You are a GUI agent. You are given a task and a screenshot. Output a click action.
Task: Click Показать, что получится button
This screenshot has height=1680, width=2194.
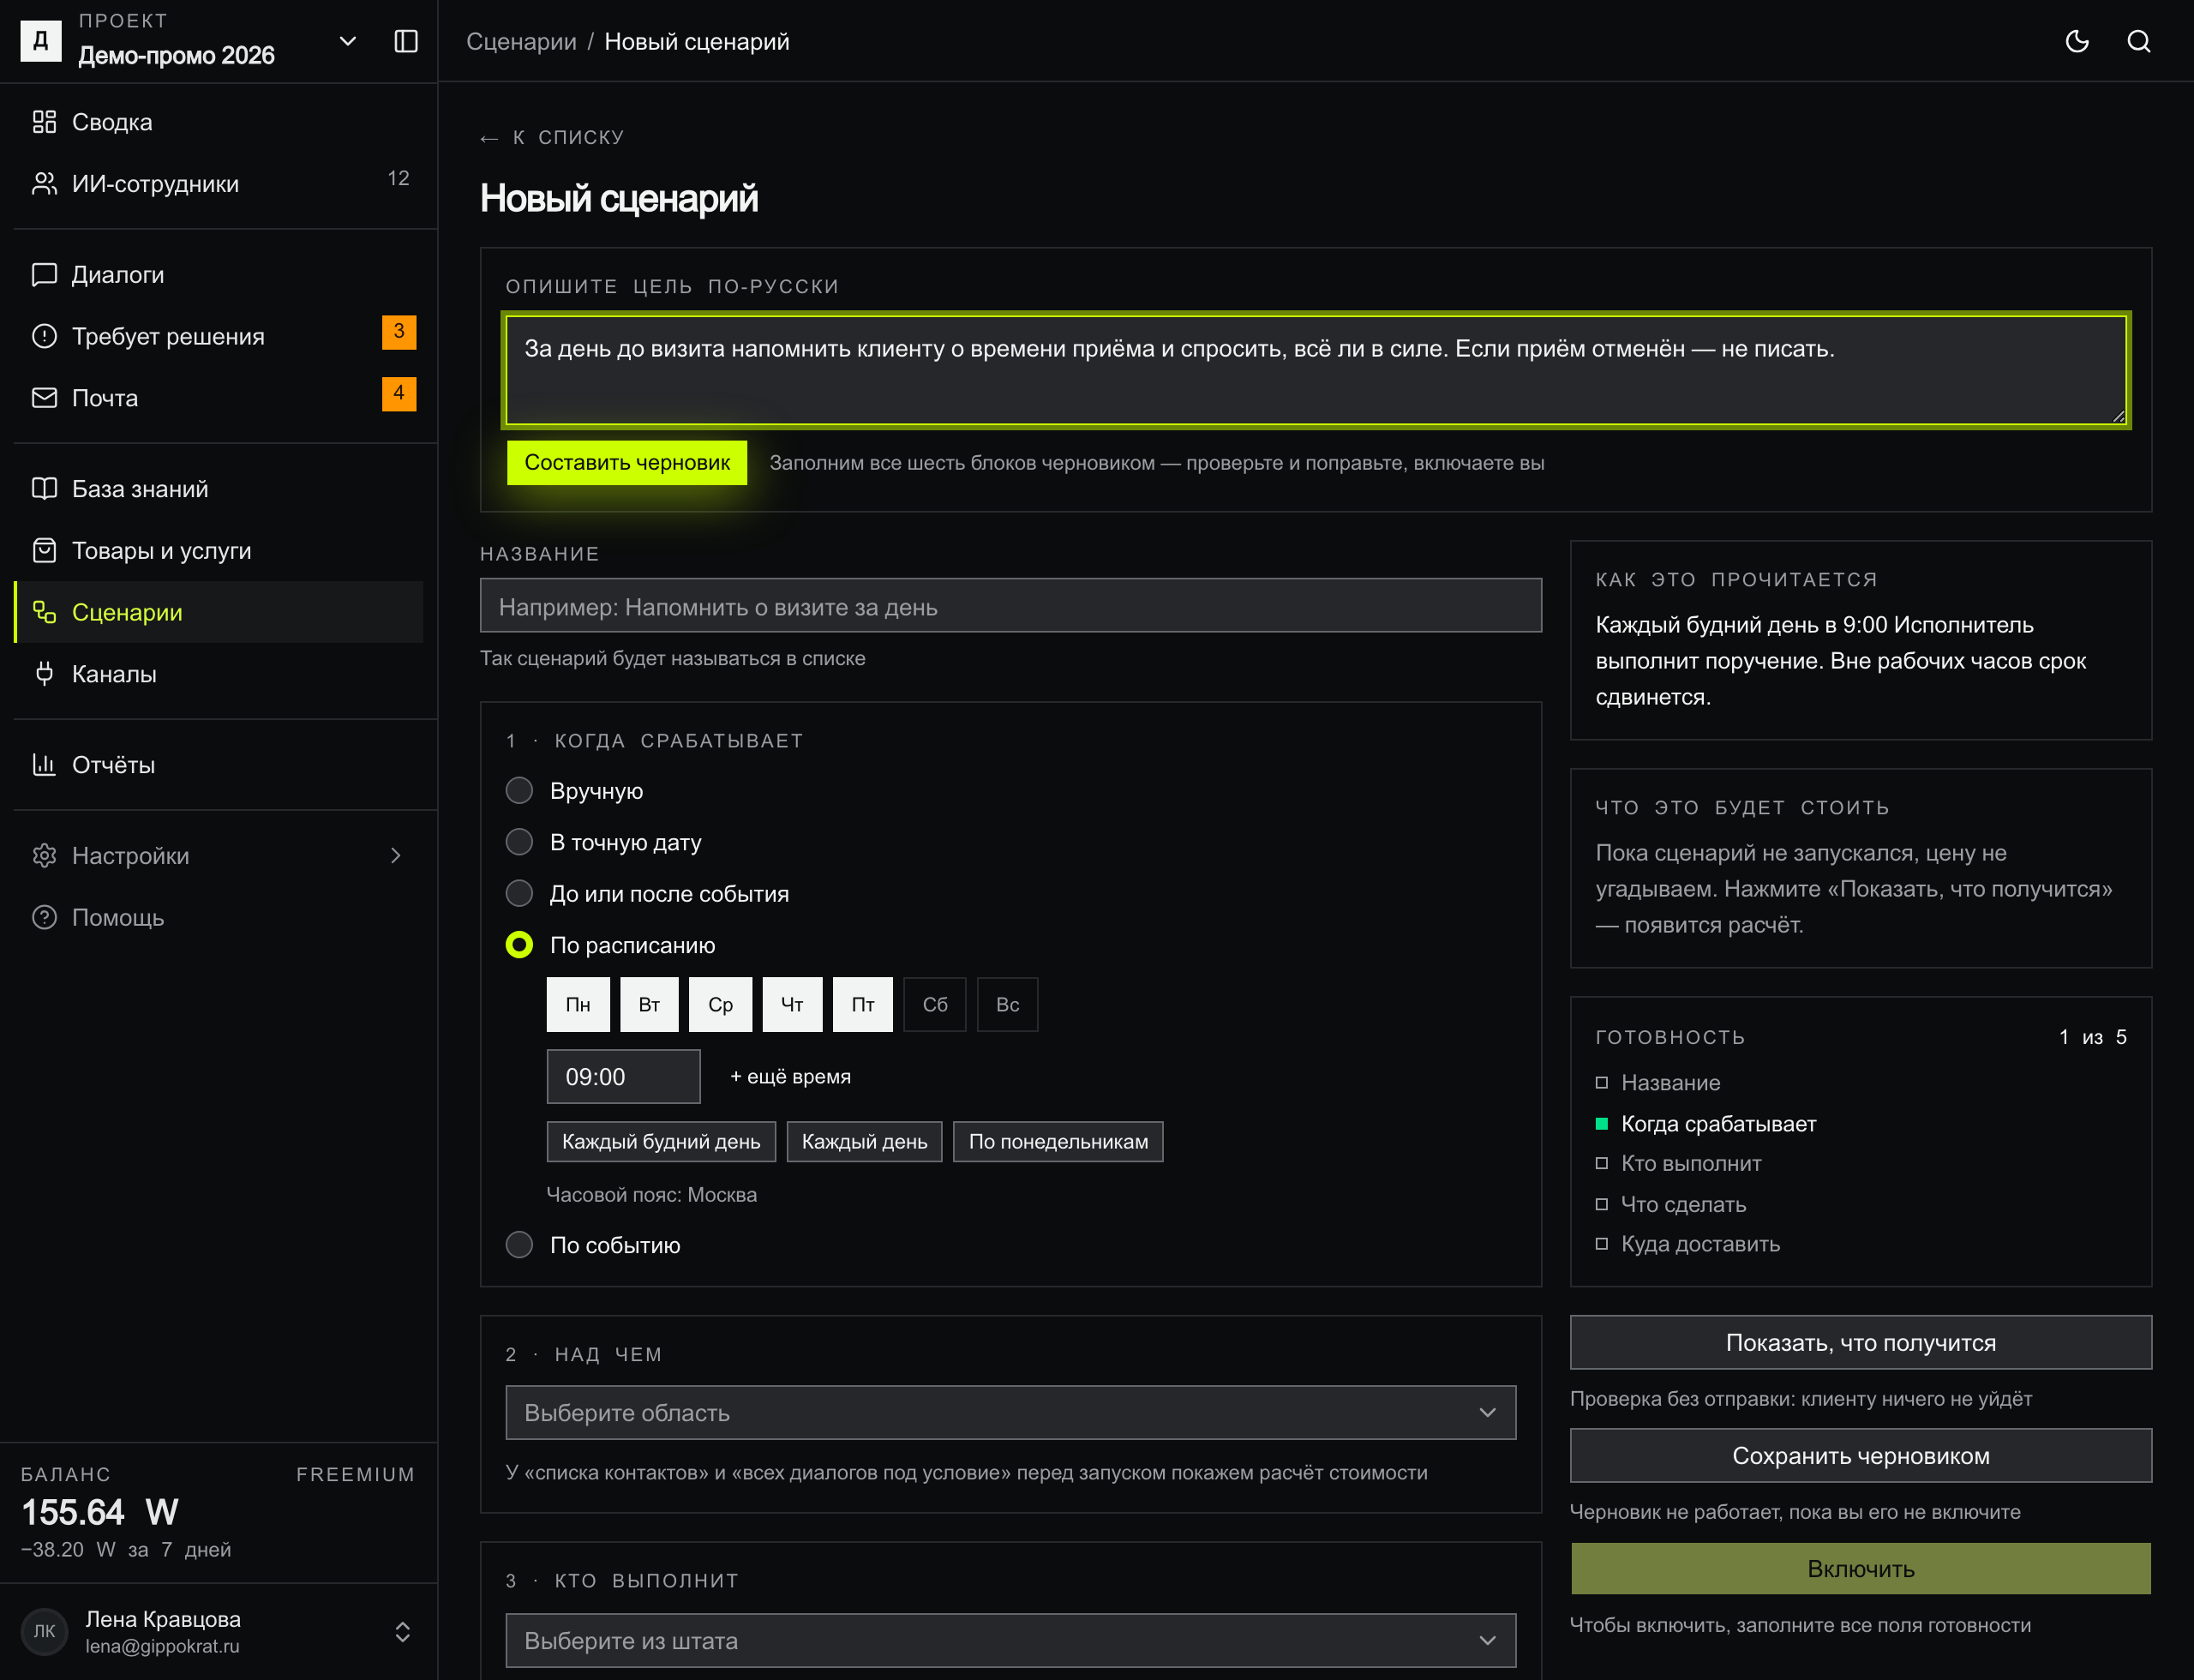1861,1343
